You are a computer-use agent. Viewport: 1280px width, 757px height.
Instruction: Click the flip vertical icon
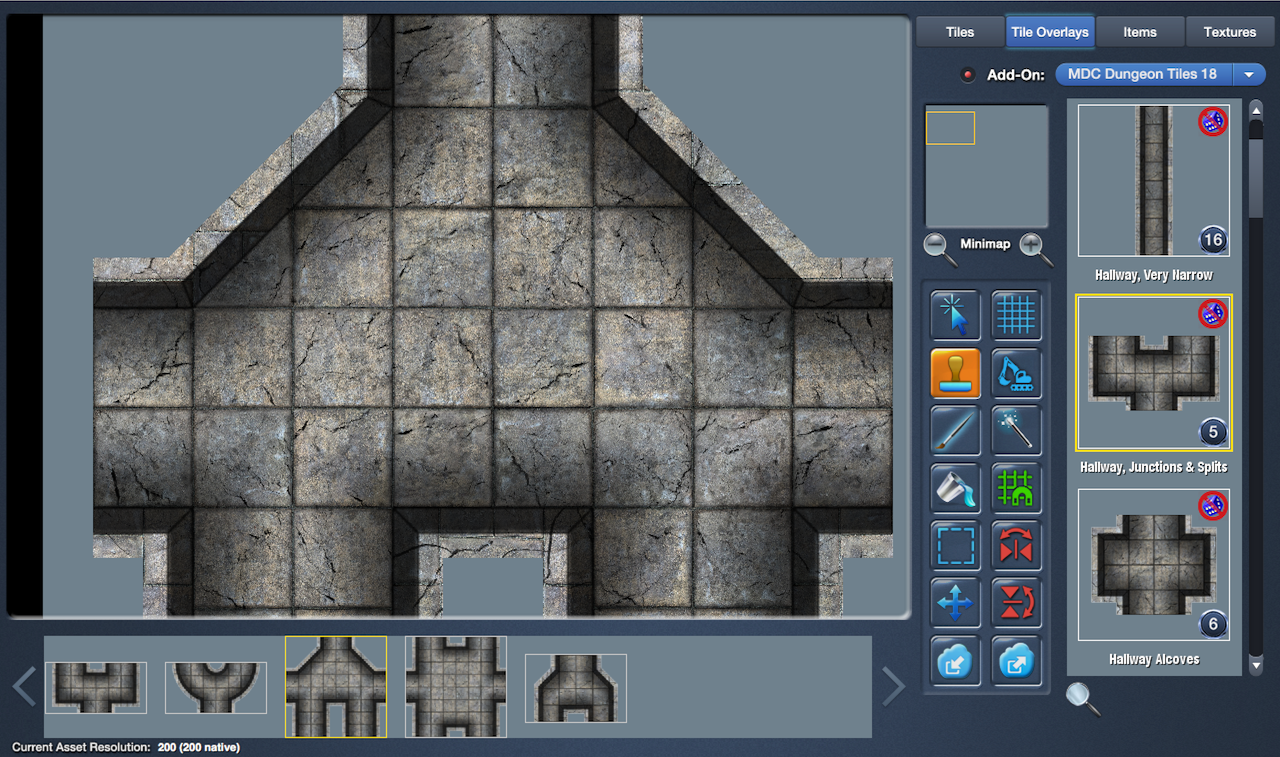[x=1016, y=603]
